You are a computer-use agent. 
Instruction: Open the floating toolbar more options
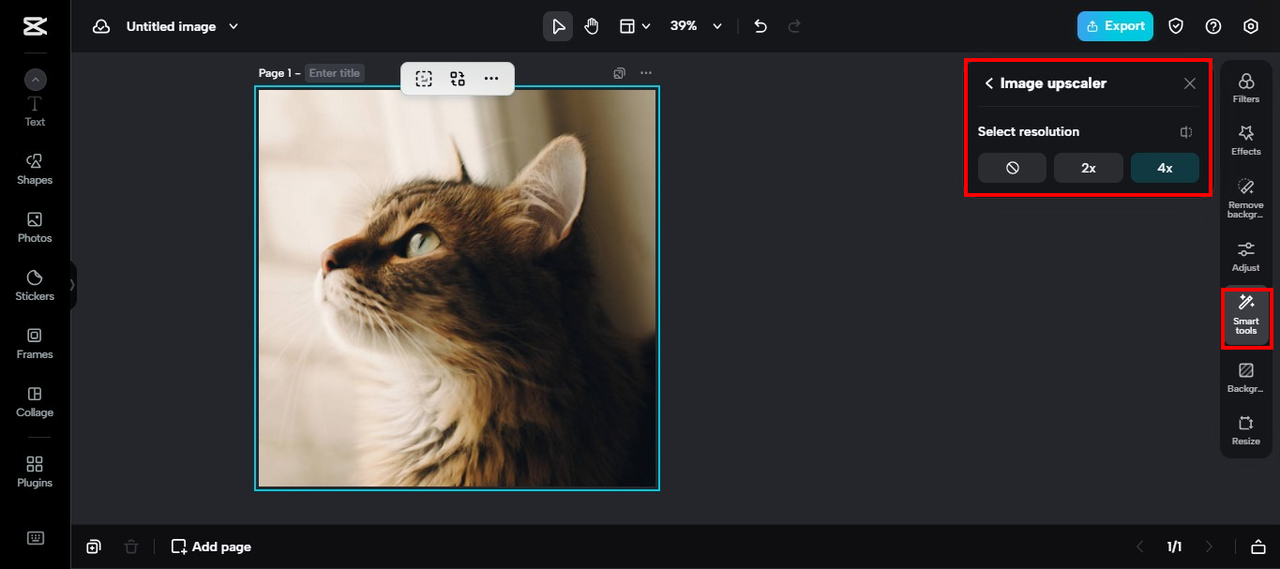pos(491,78)
